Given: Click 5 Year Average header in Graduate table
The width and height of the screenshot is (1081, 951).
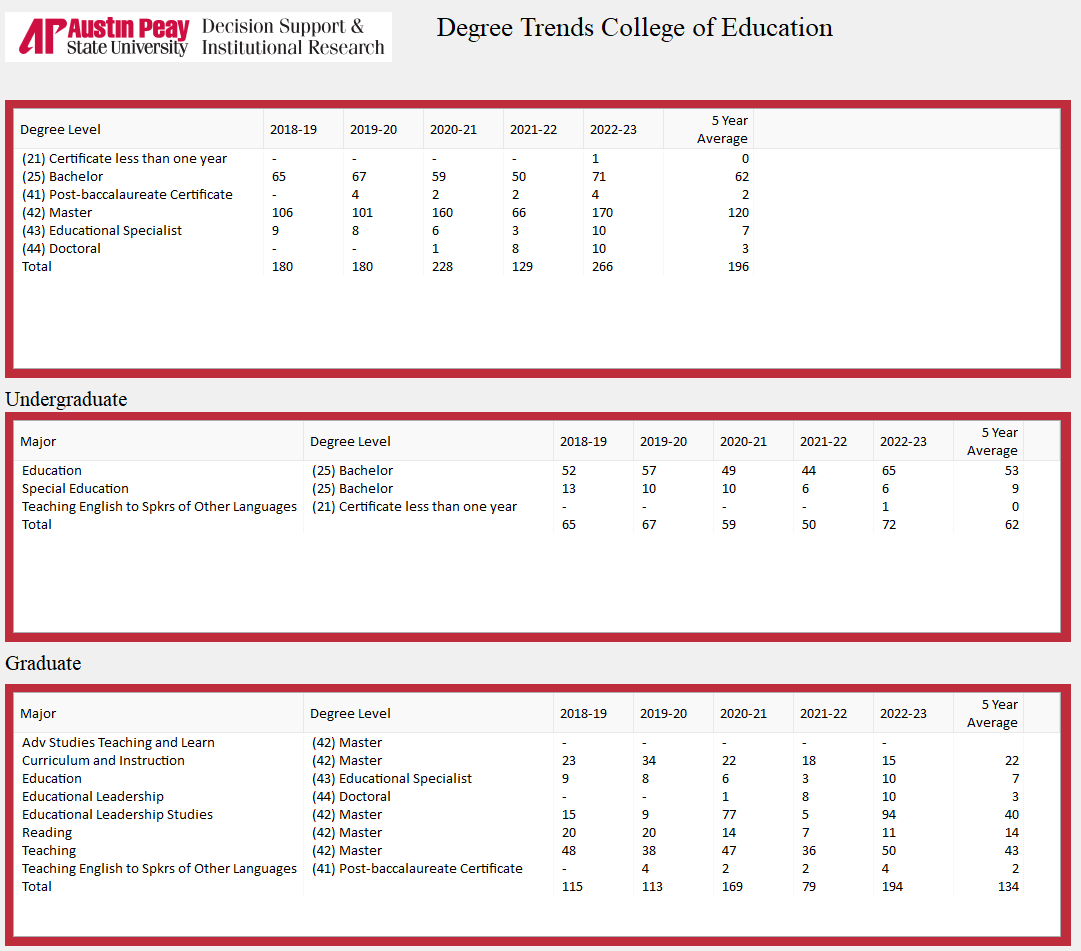Looking at the screenshot, I should [991, 714].
